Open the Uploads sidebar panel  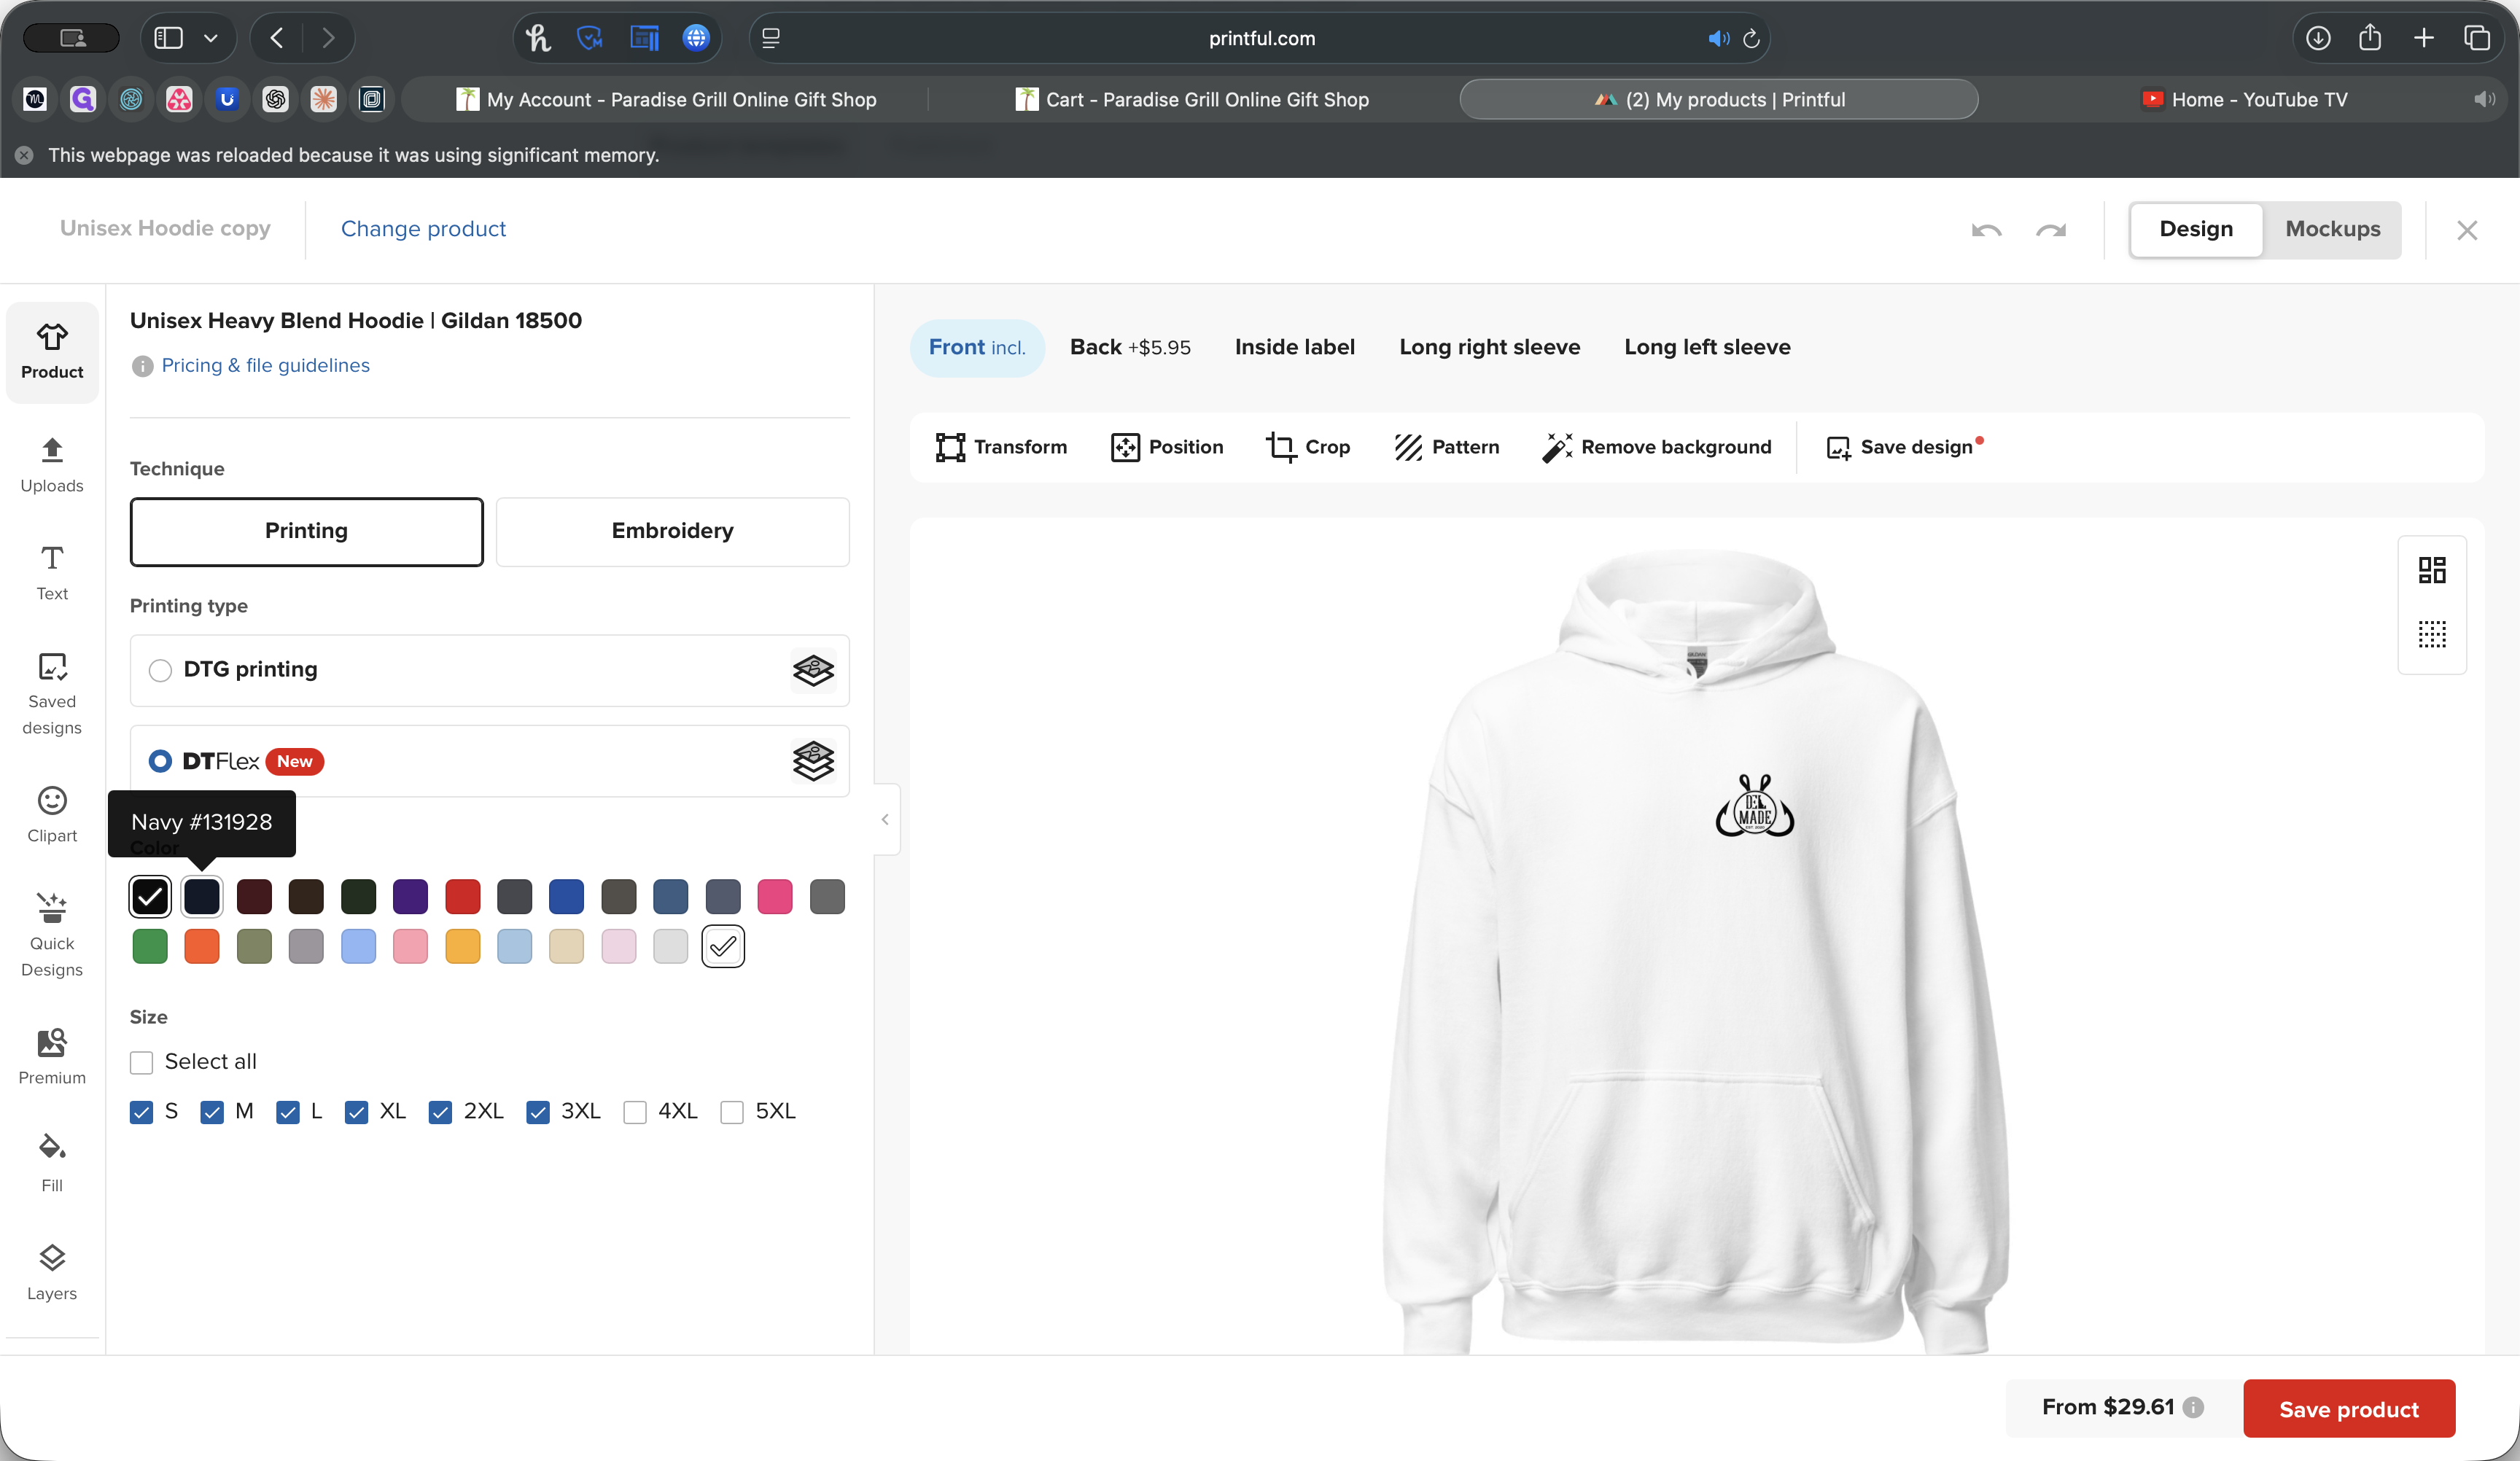52,464
